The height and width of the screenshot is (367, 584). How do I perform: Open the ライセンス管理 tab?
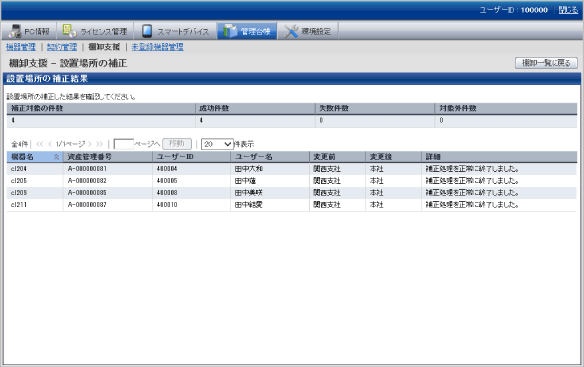coord(95,31)
